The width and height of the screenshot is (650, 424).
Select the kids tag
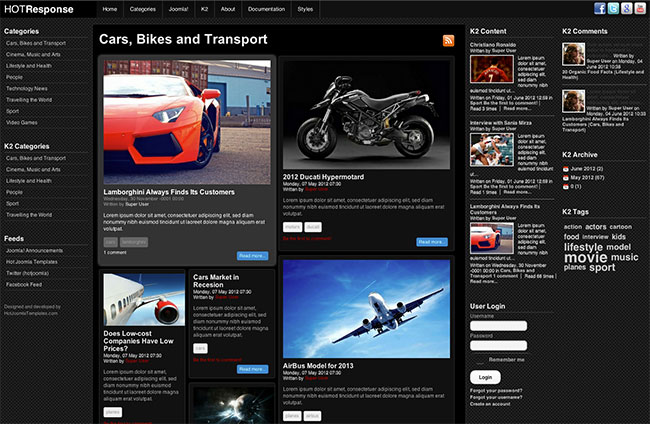[x=619, y=237]
